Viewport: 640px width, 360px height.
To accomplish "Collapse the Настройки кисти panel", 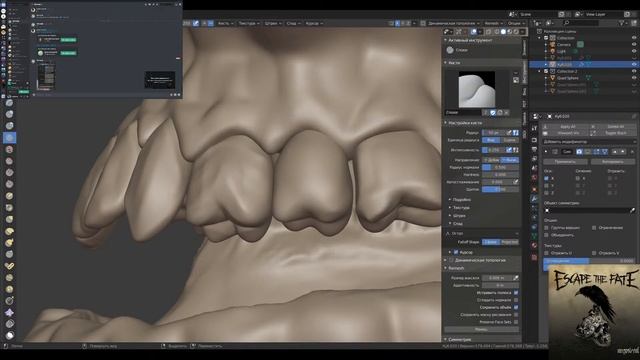I will tap(445, 122).
